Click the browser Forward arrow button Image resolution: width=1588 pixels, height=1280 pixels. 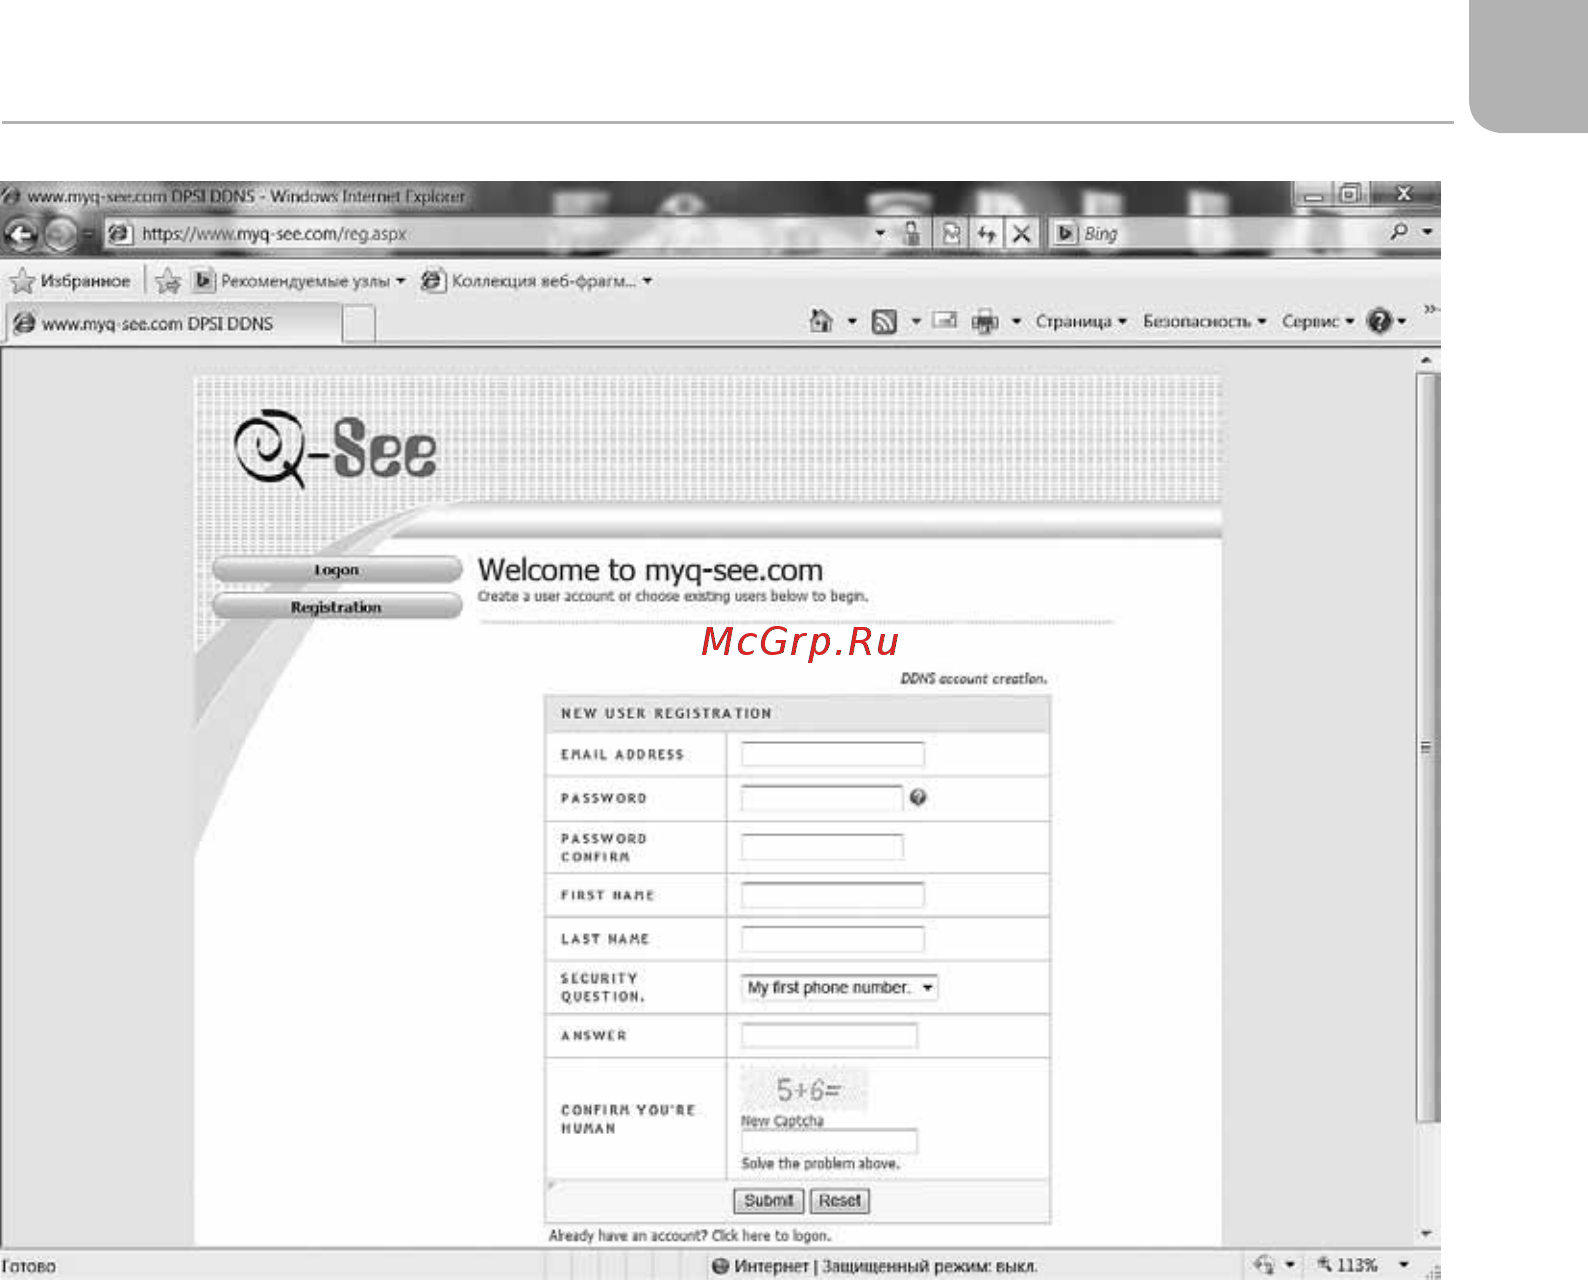coord(60,234)
